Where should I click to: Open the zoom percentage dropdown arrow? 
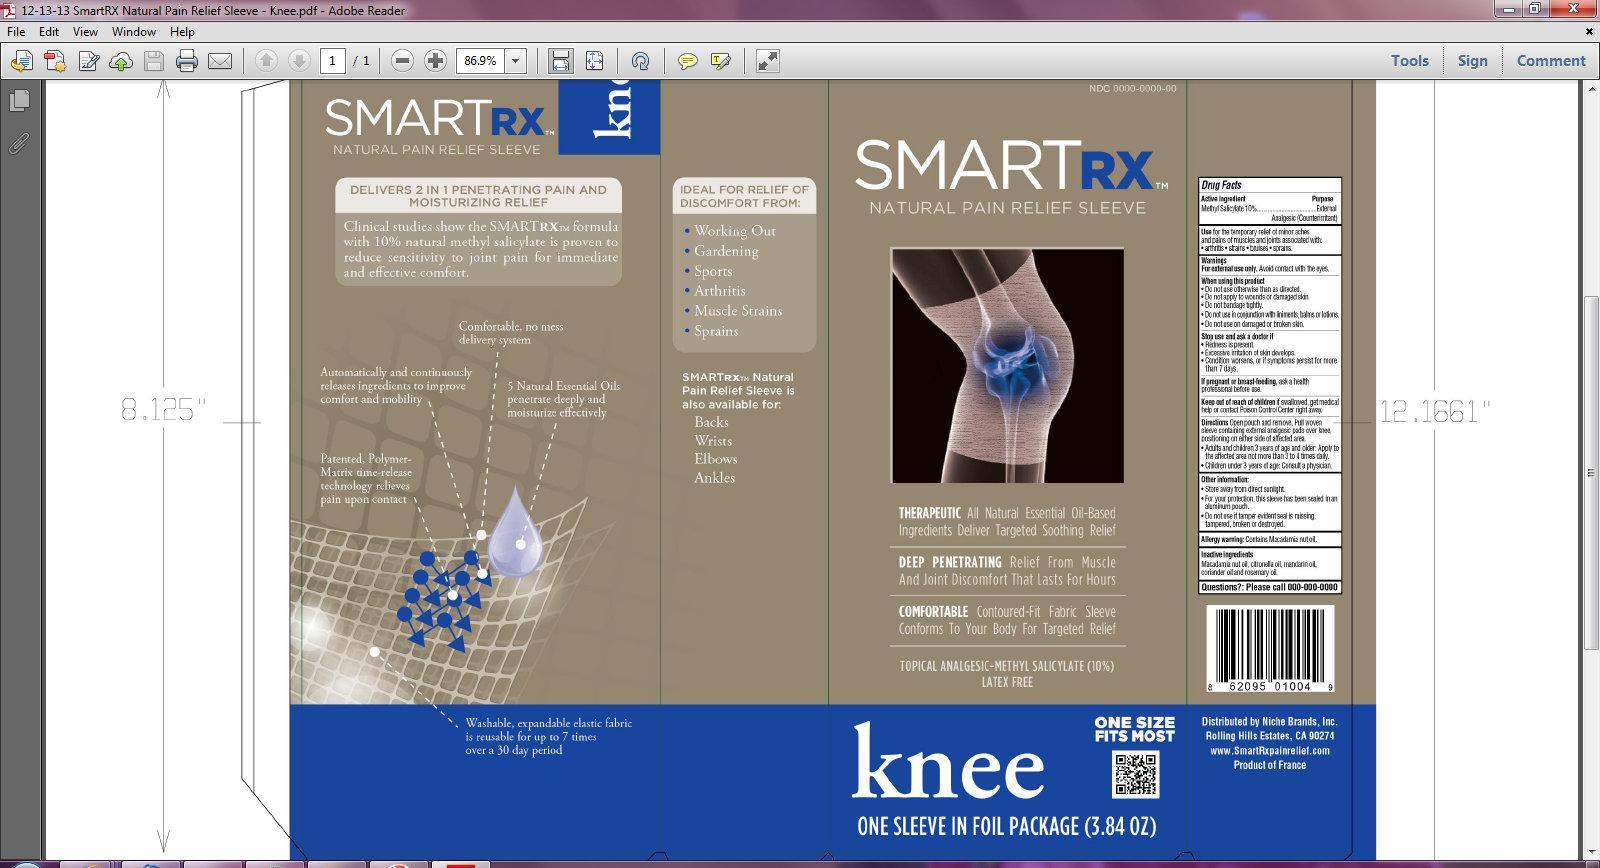click(516, 61)
